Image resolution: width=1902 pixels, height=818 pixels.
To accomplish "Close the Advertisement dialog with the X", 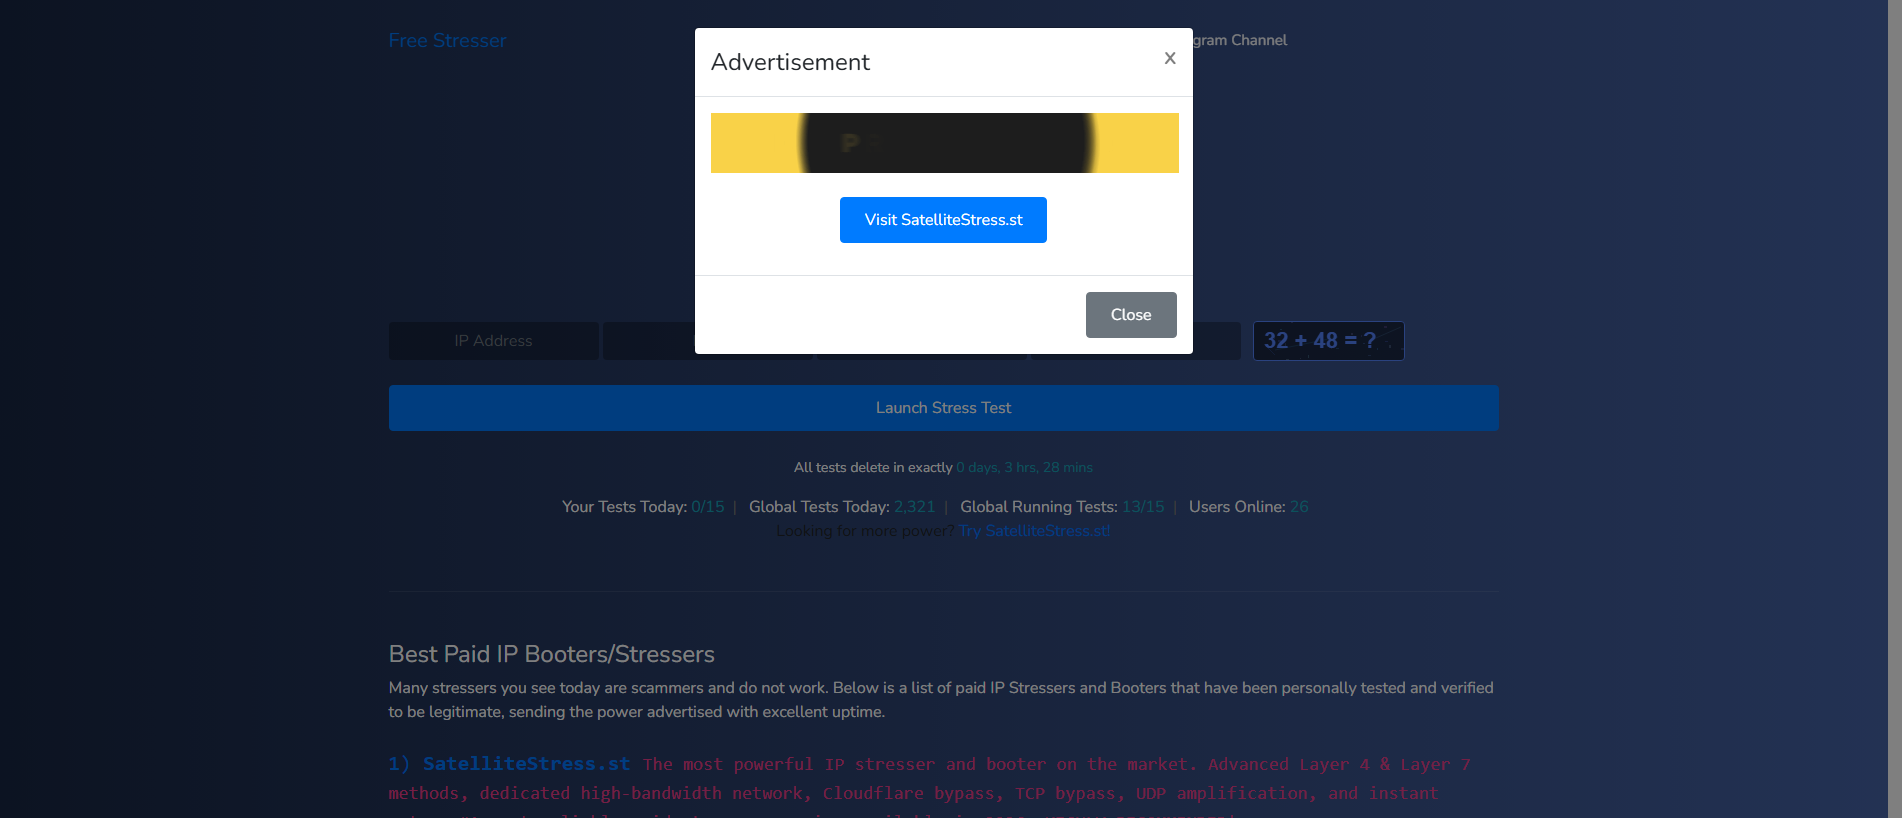I will pyautogui.click(x=1169, y=58).
